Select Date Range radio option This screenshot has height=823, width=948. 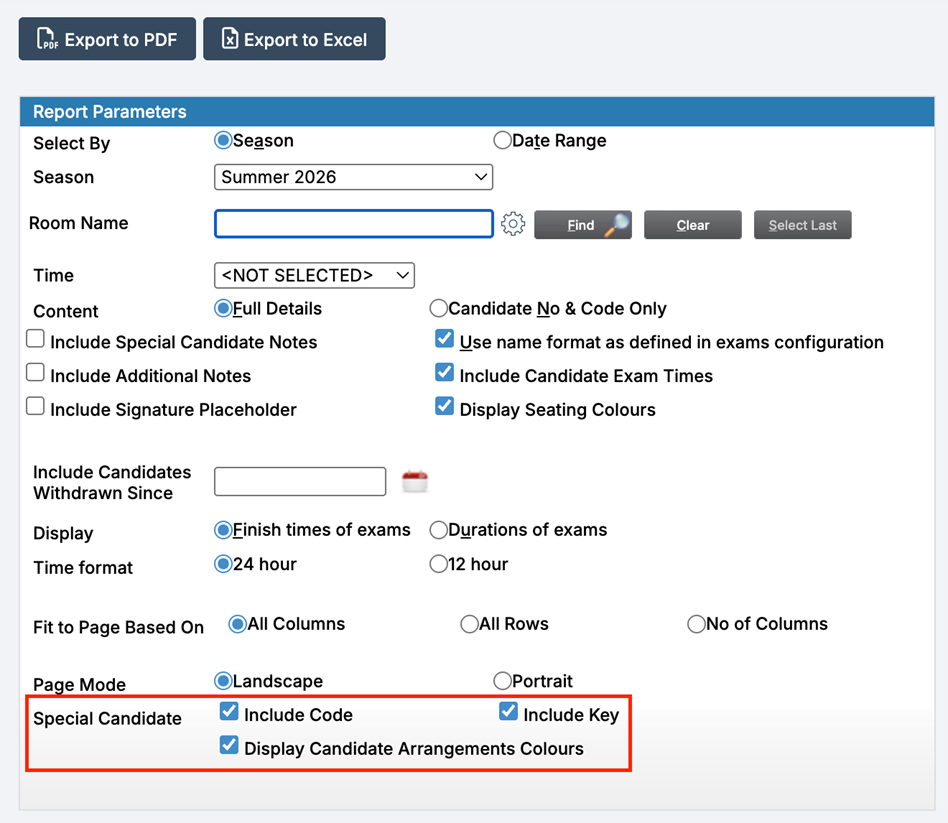coord(502,141)
